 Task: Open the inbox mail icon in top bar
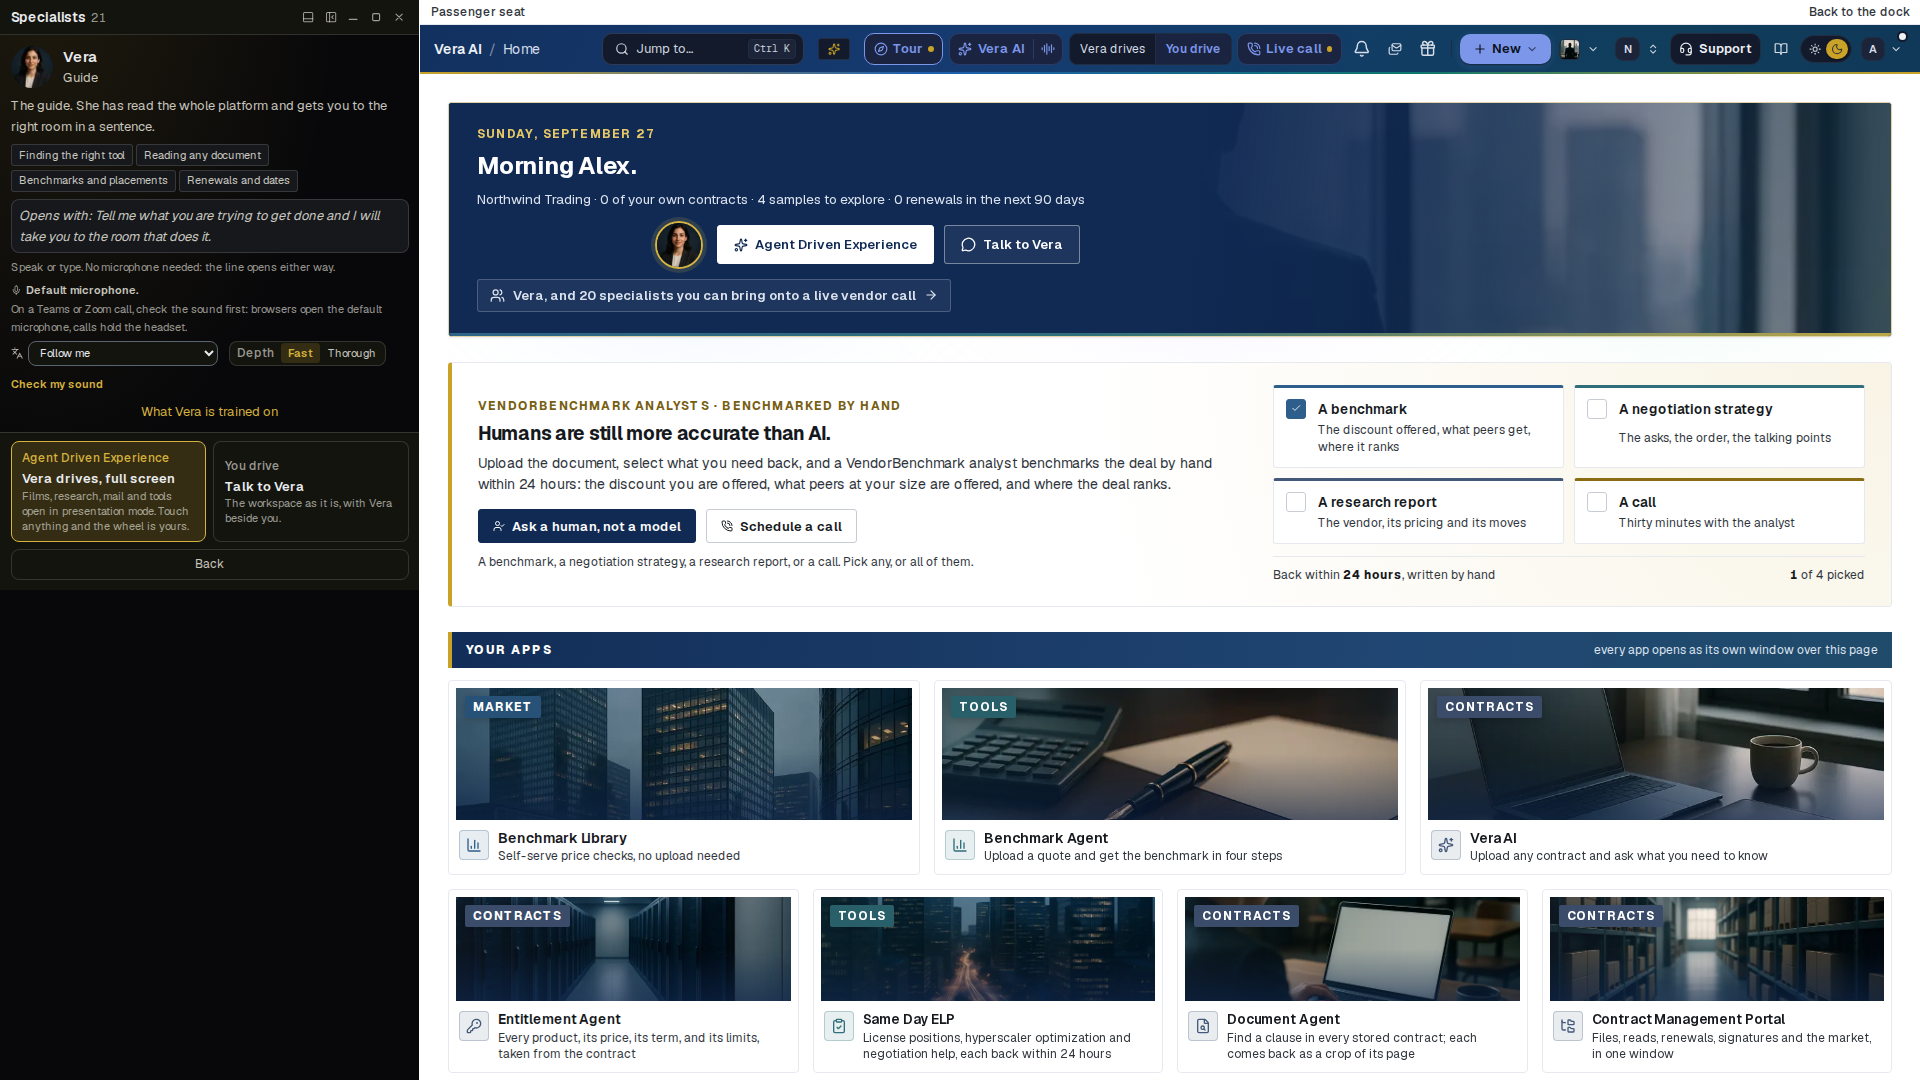tap(1395, 49)
